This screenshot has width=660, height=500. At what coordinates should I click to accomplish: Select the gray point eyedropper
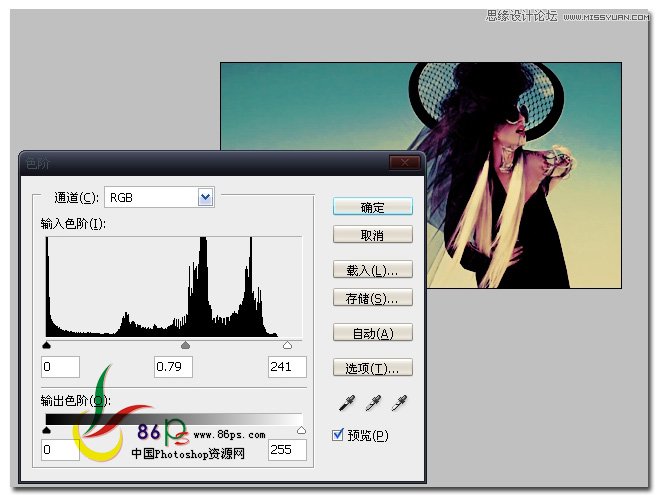[373, 403]
